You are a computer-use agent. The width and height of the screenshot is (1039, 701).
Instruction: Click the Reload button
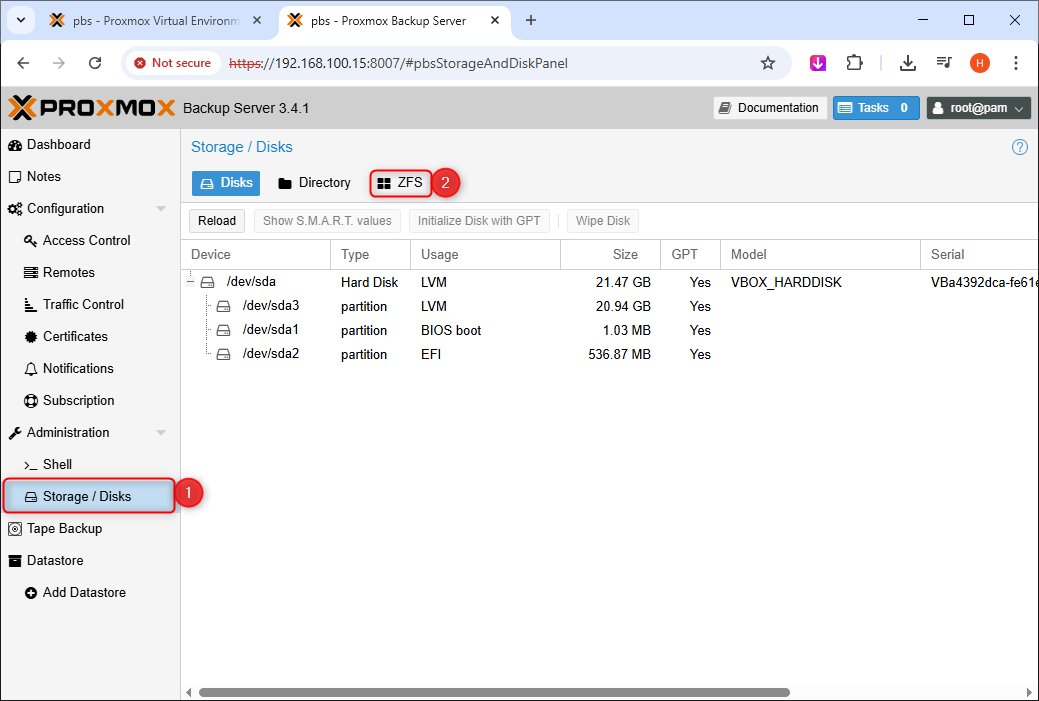coord(217,221)
